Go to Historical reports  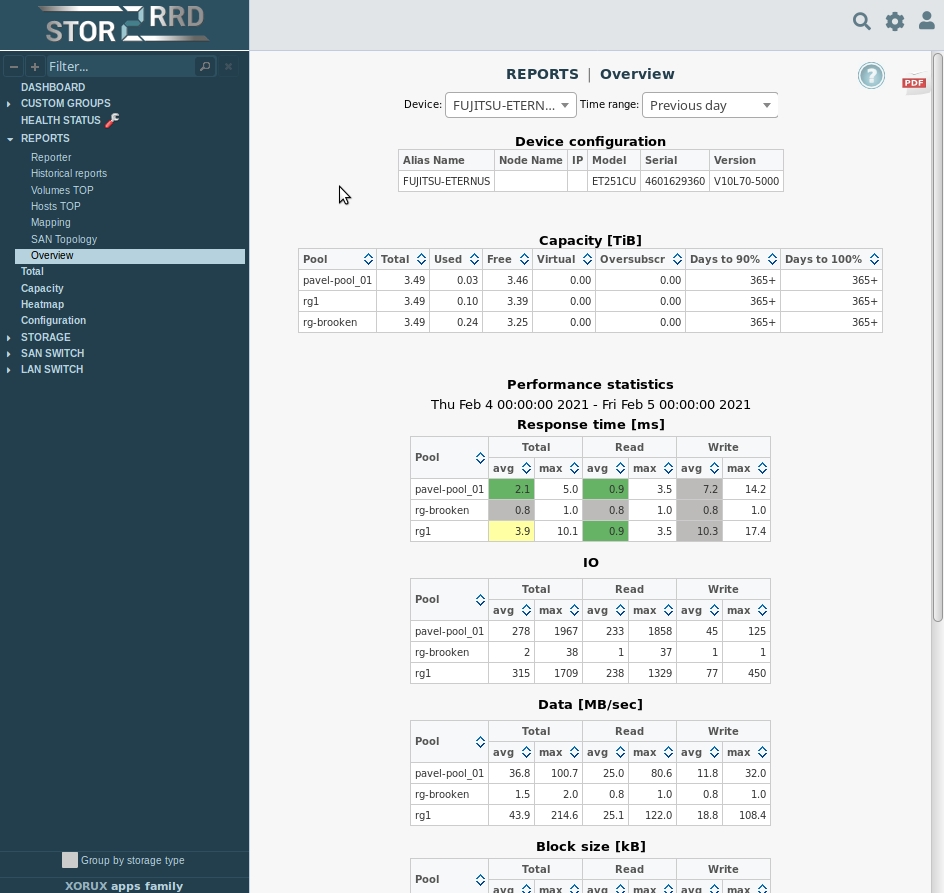pos(68,173)
